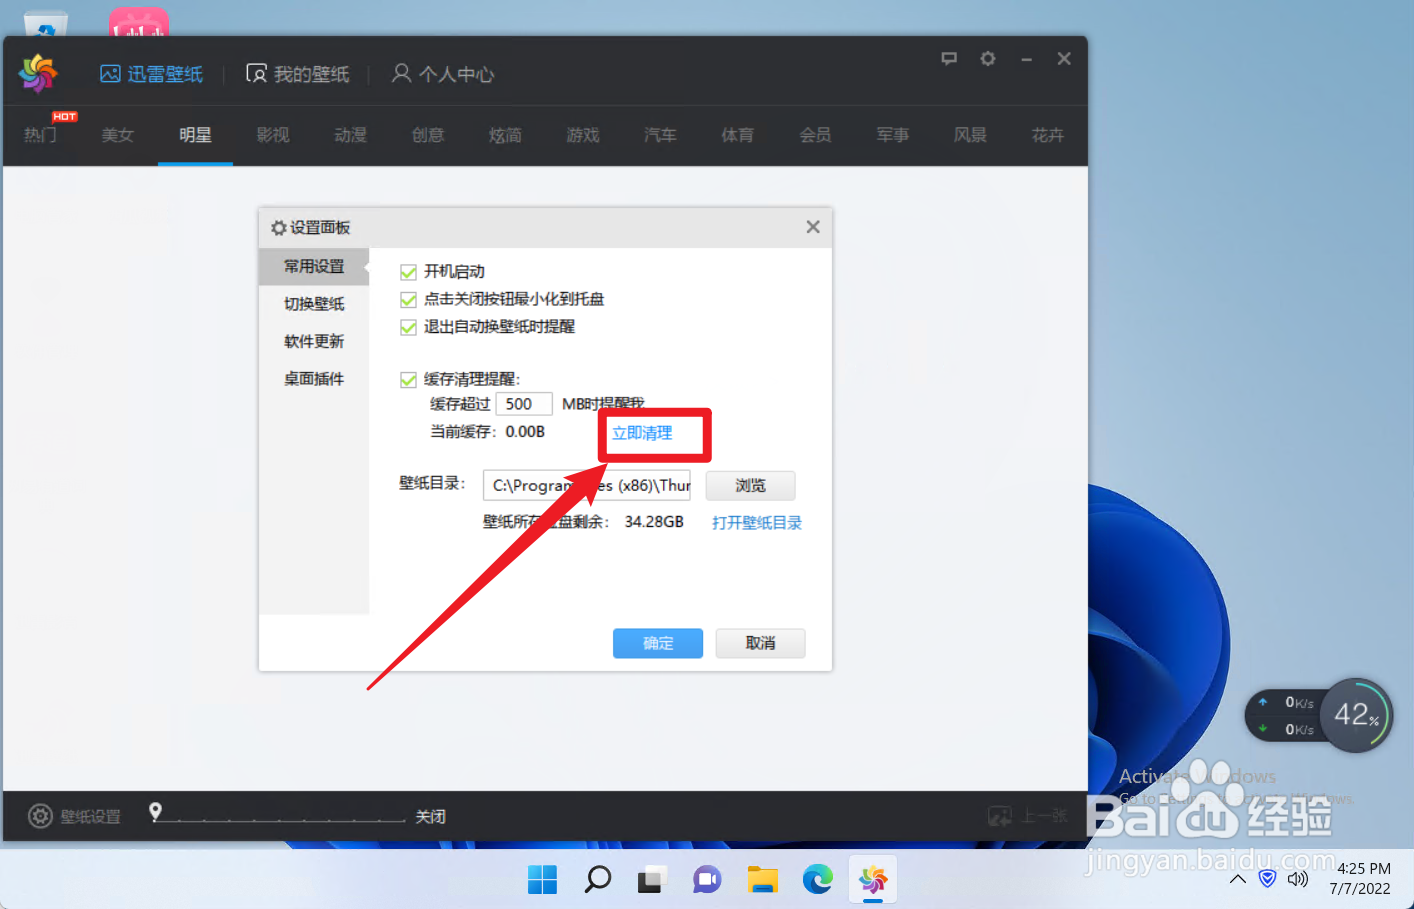Open Teams Chat on taskbar
Image resolution: width=1414 pixels, height=909 pixels.
[x=707, y=880]
